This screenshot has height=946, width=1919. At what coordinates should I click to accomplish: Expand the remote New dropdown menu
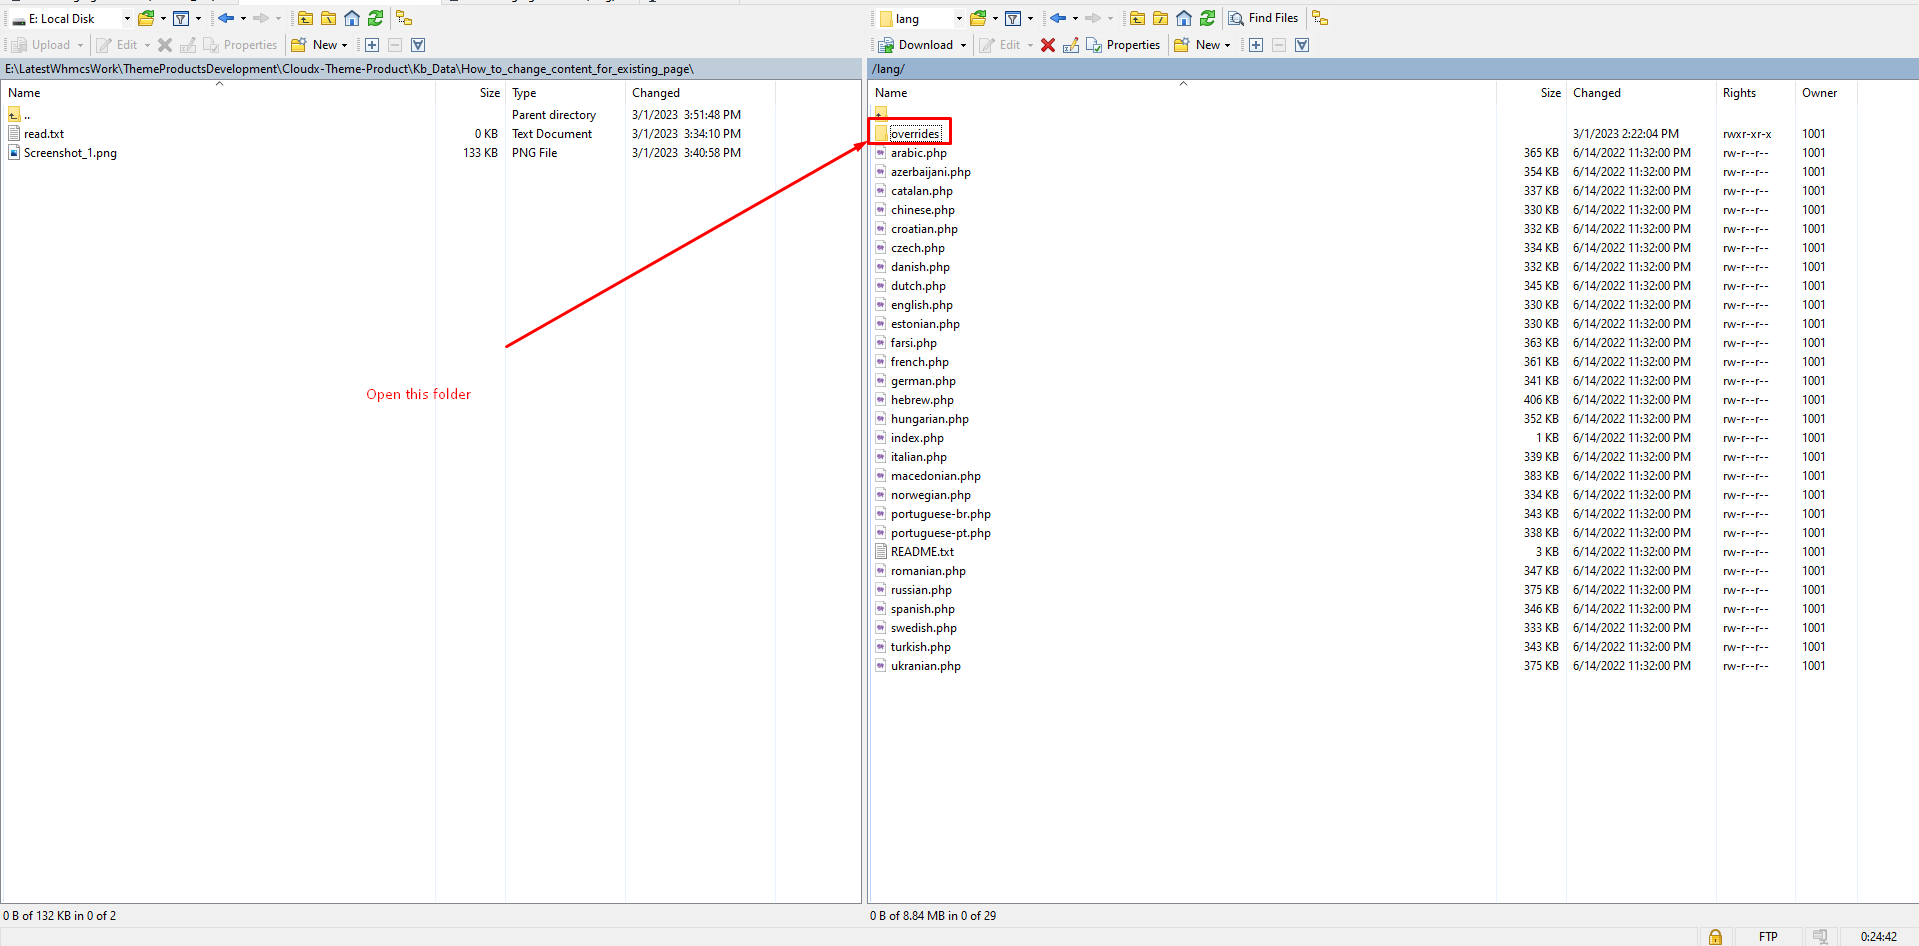(1227, 45)
